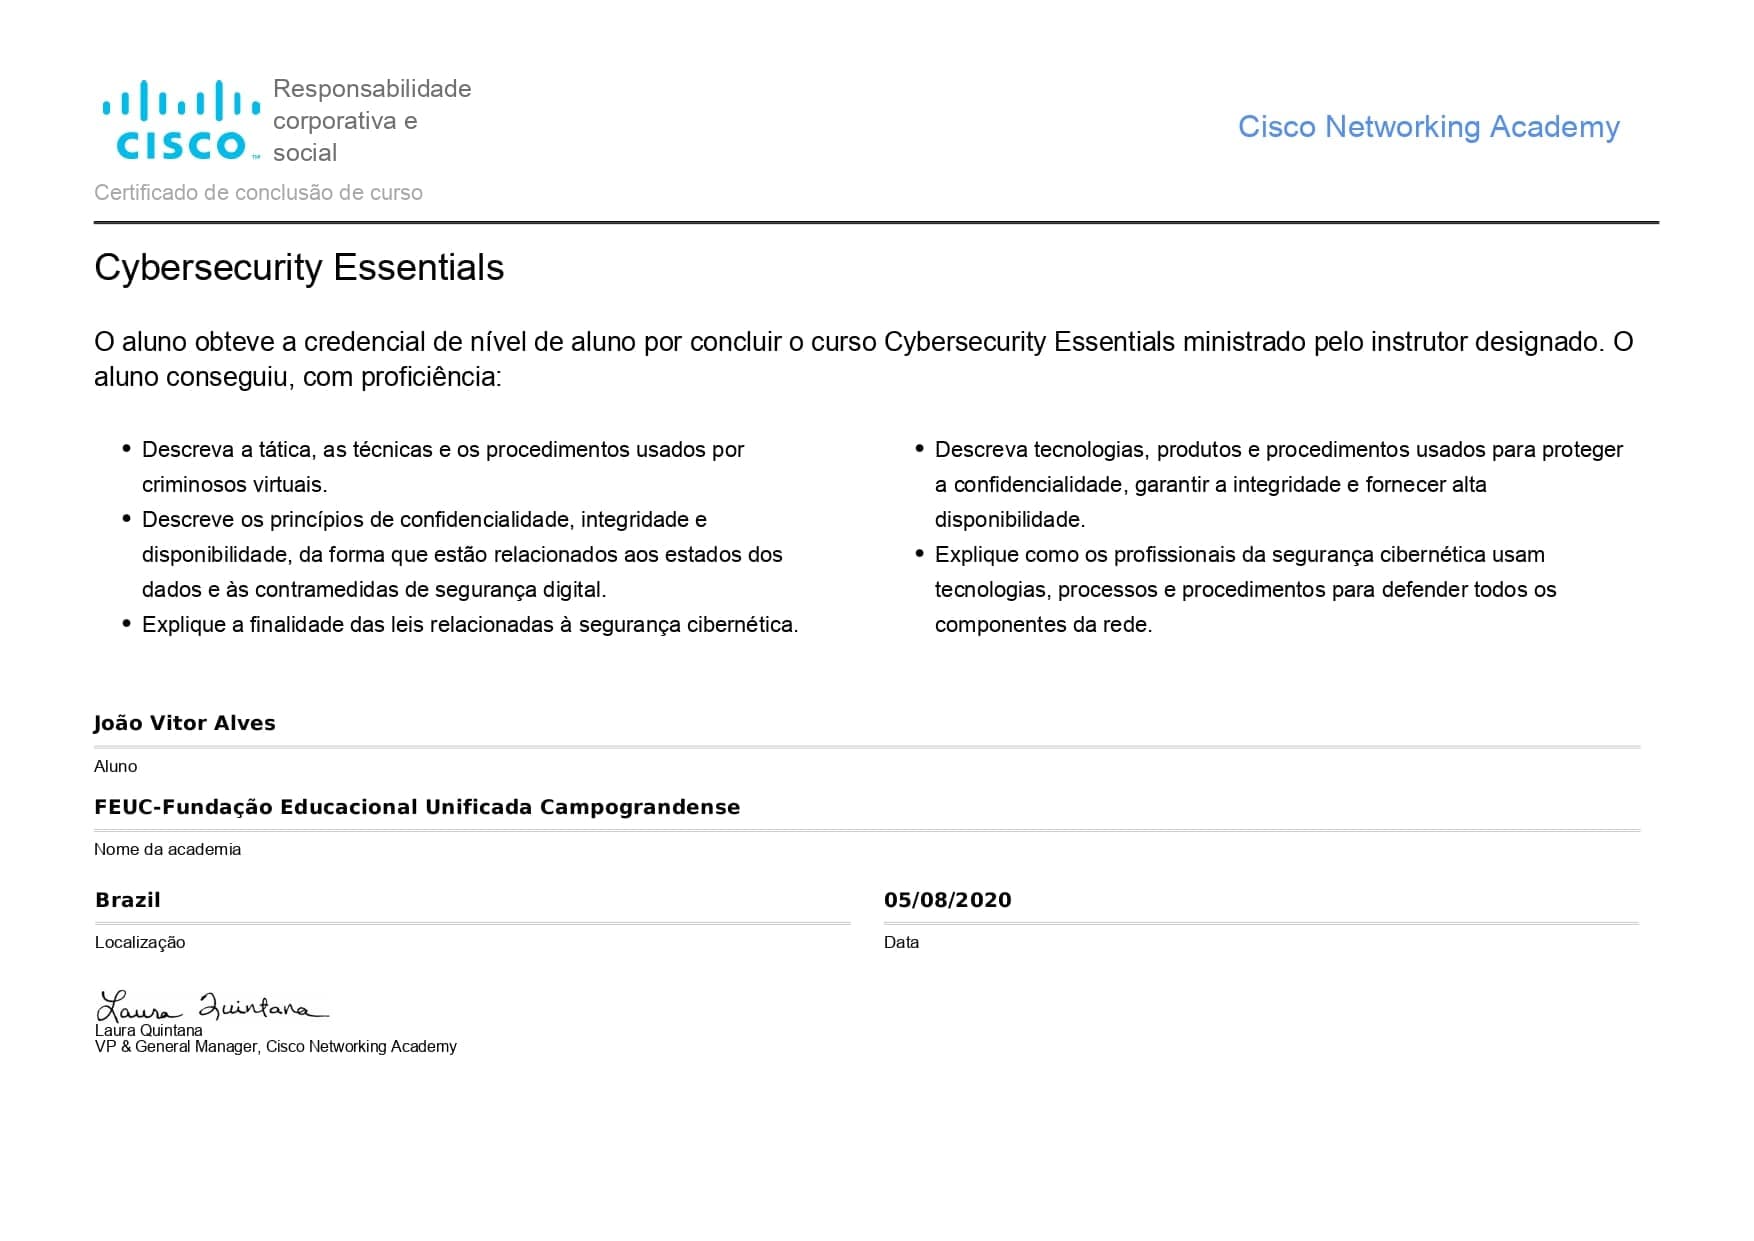Click 'Responsabilidade corporativa e social' text
The image size is (1754, 1241).
(x=371, y=121)
